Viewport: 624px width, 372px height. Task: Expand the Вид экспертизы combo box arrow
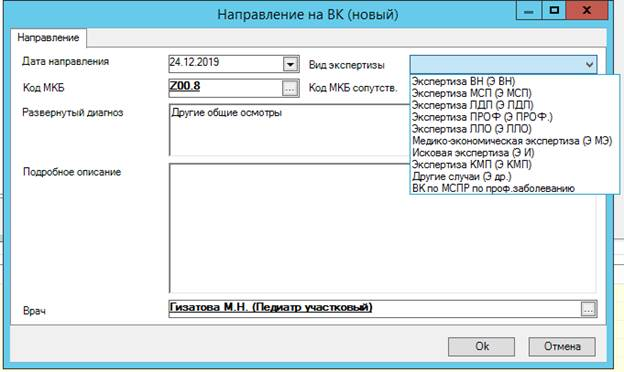[x=589, y=64]
